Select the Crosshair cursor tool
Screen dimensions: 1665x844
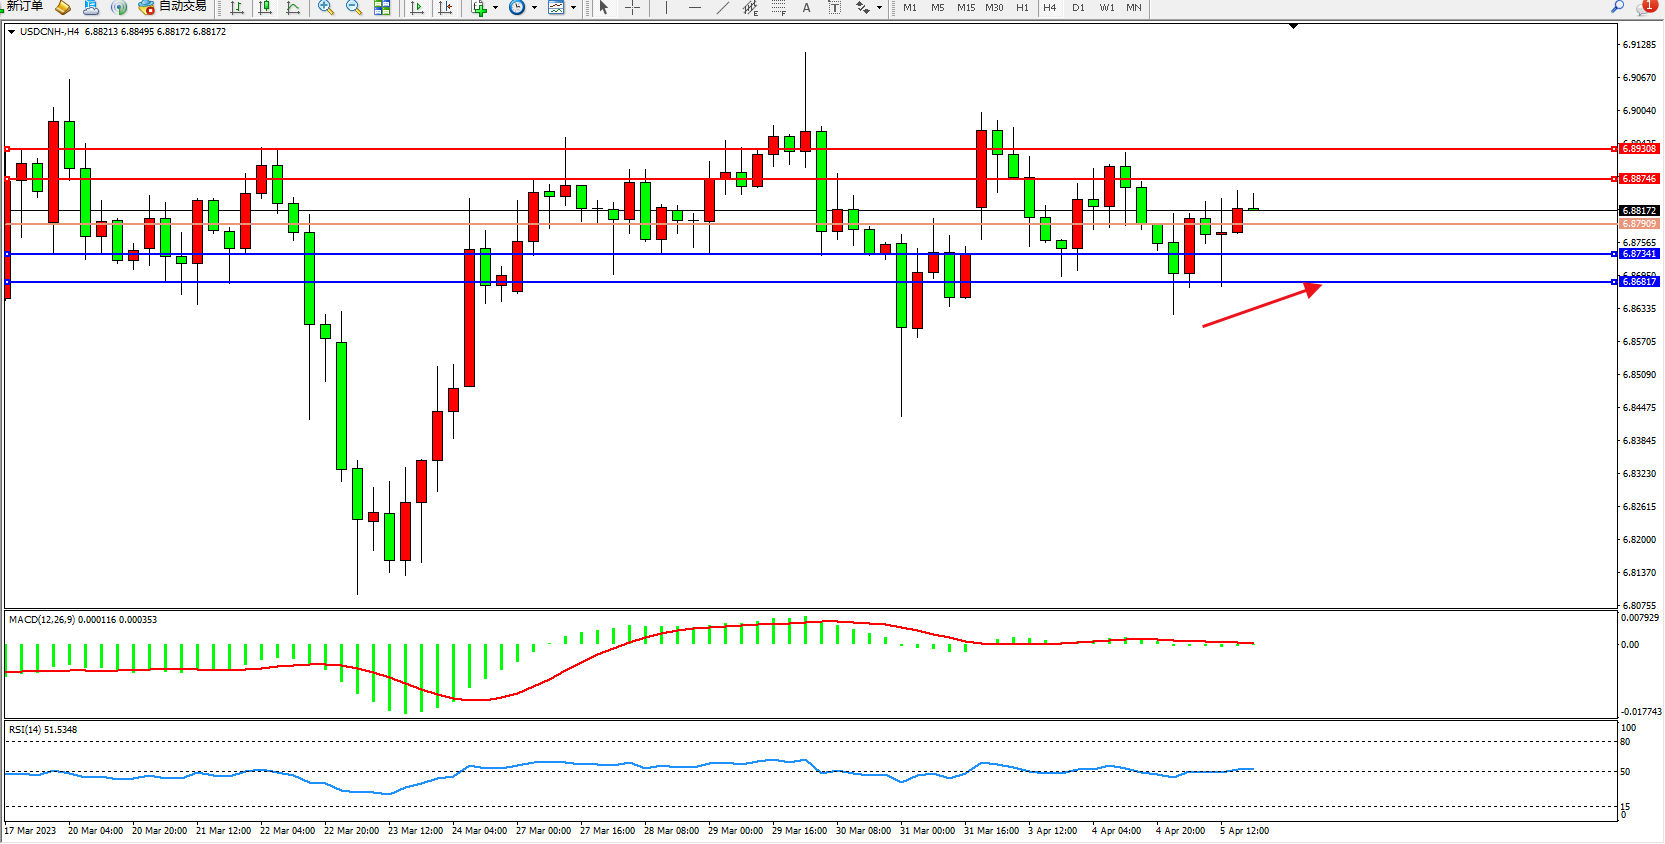pyautogui.click(x=633, y=7)
